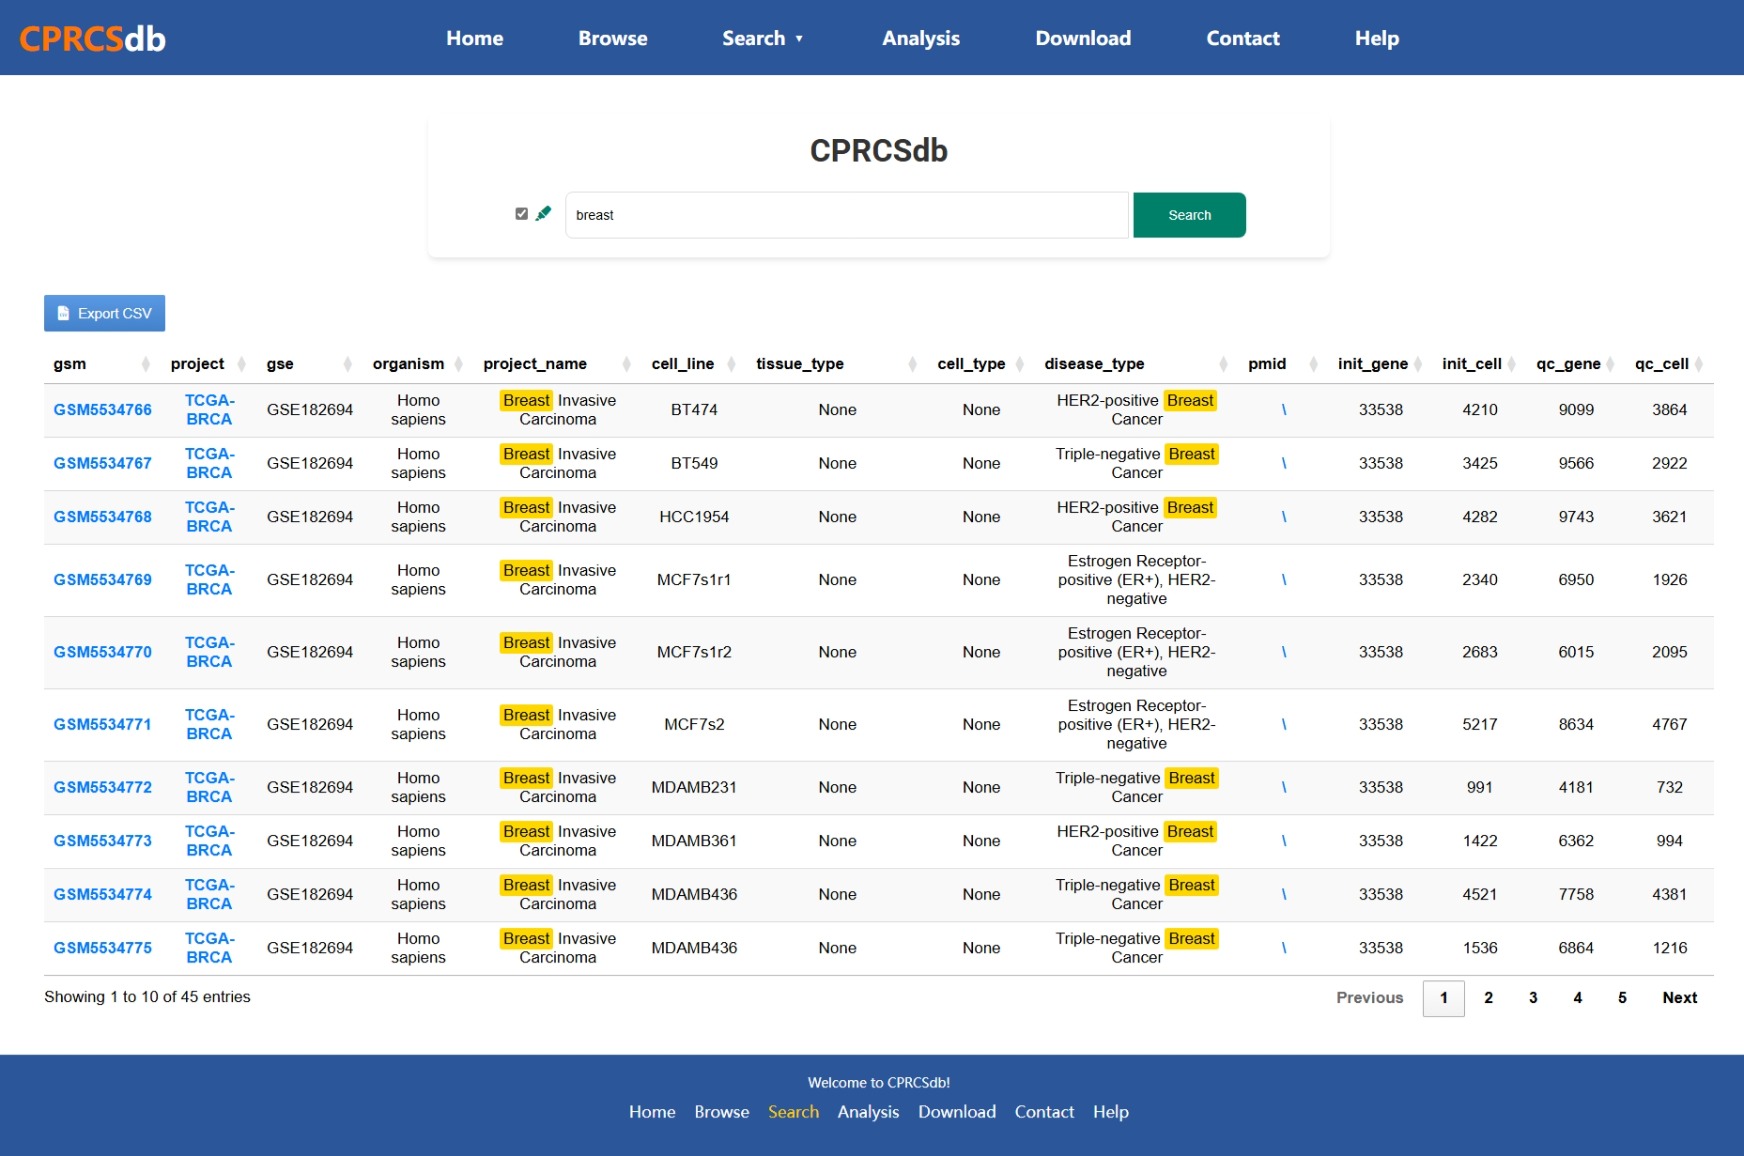1744x1156 pixels.
Task: Sort by pmid column sort icon
Action: pos(1313,364)
